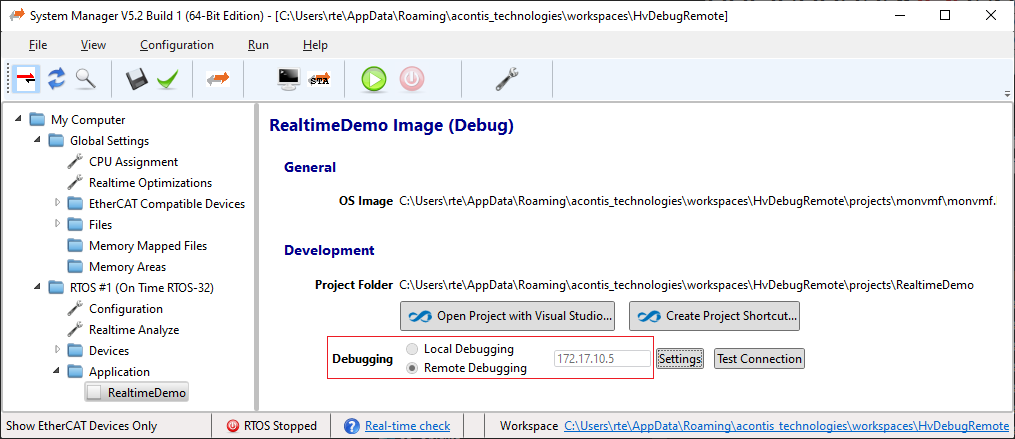The width and height of the screenshot is (1015, 439).
Task: Click the red-black arrows toolbar icon
Action: click(x=27, y=79)
